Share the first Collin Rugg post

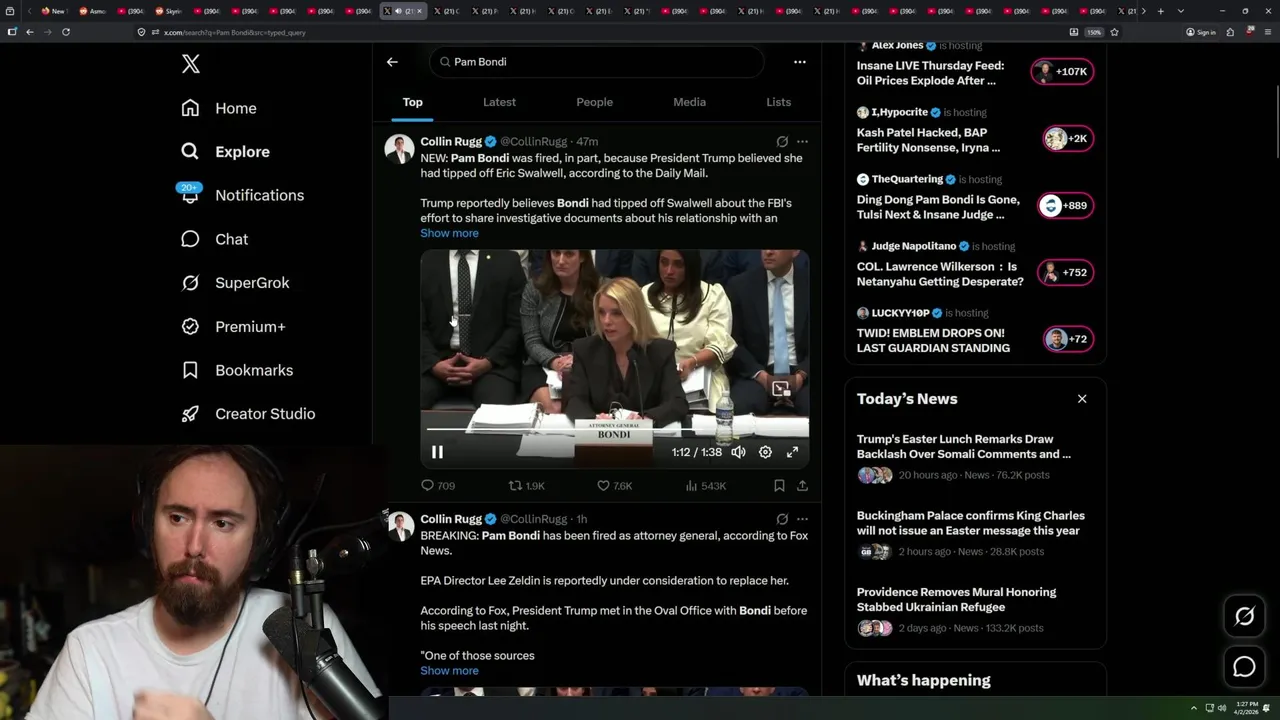pos(802,486)
